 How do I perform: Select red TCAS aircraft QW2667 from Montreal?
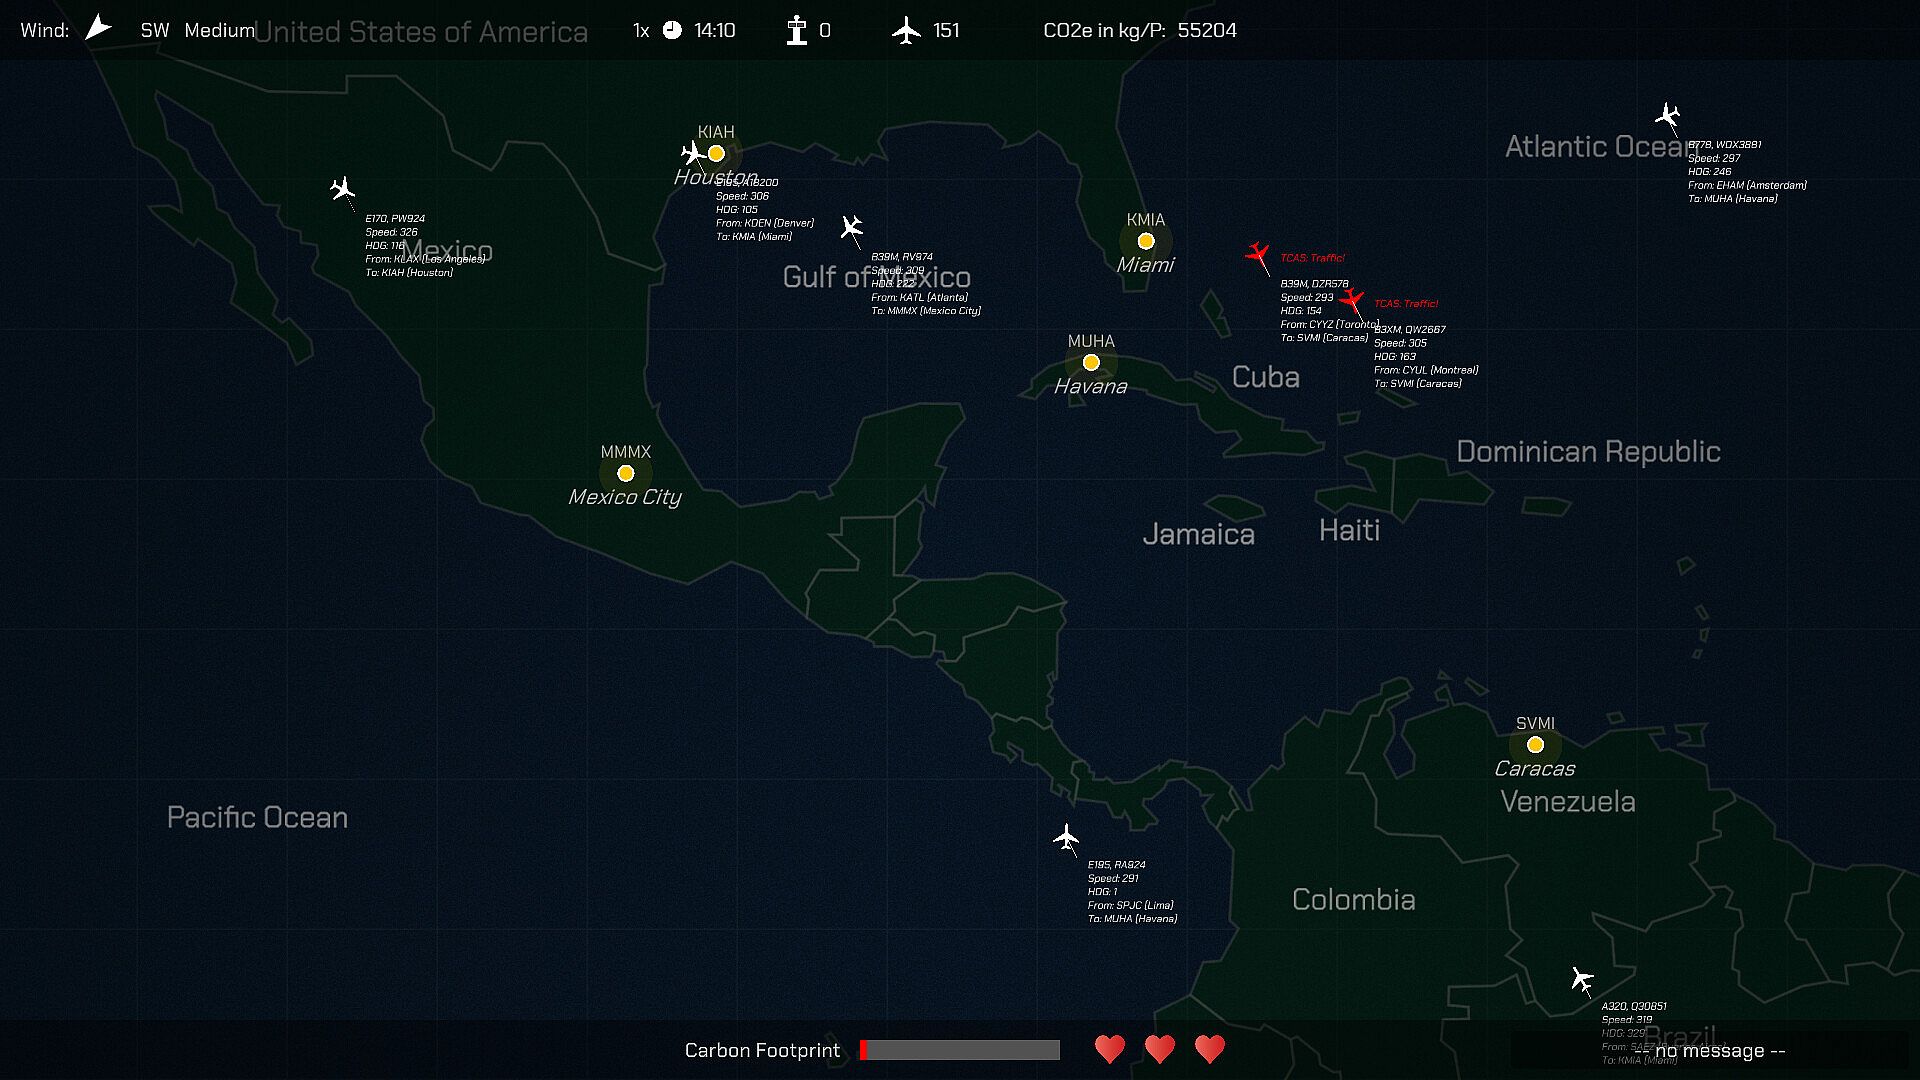[1352, 299]
